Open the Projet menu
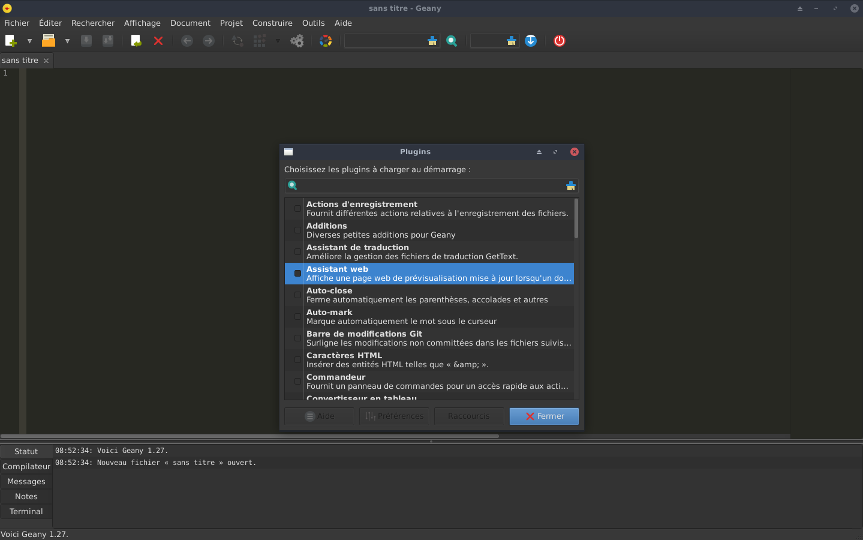Viewport: 863px width, 540px height. (231, 23)
